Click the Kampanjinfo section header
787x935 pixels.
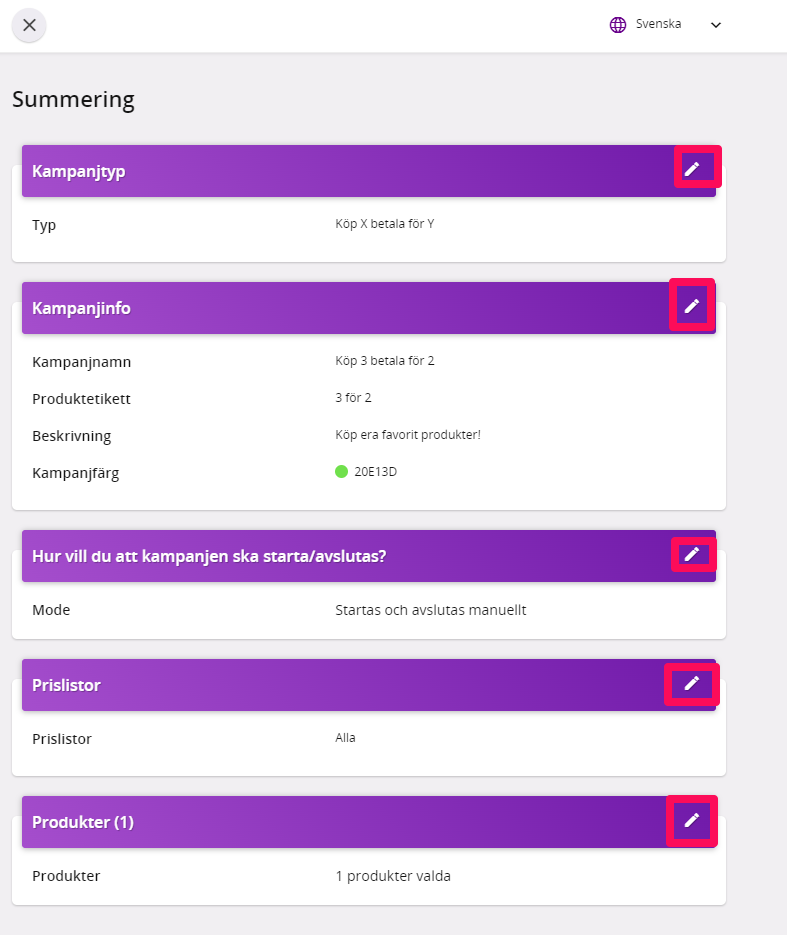[x=368, y=308]
